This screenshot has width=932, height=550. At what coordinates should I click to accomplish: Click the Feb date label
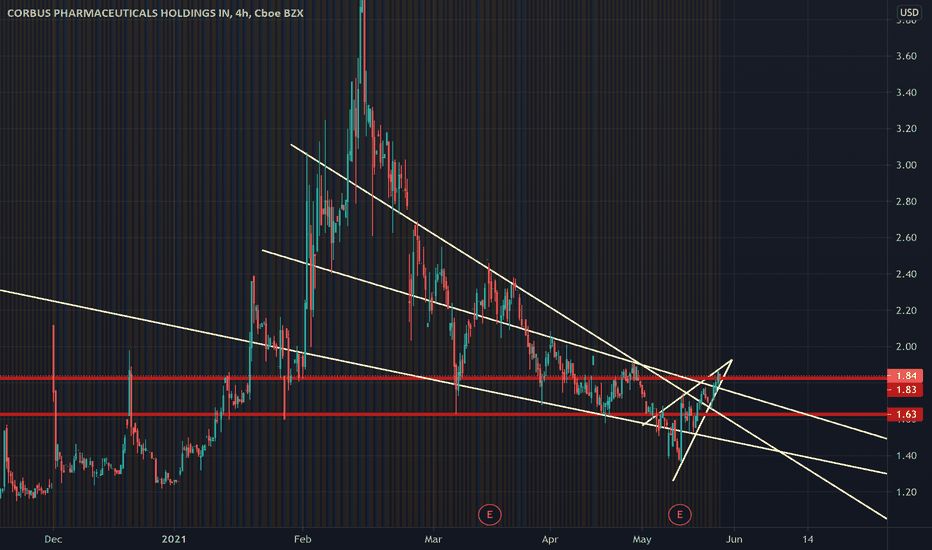303,539
